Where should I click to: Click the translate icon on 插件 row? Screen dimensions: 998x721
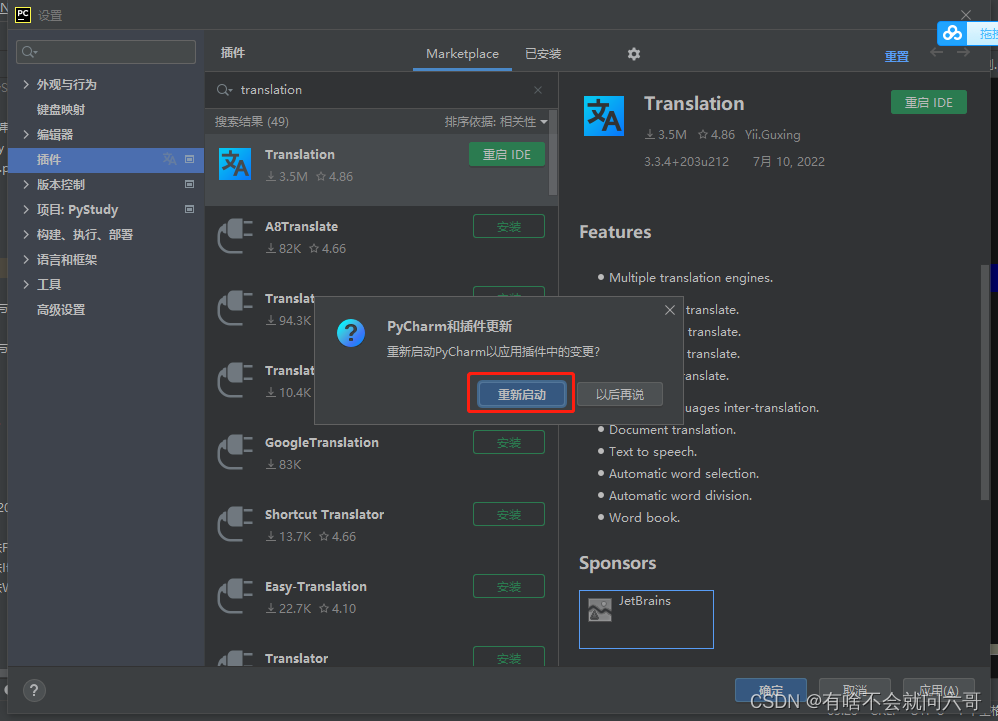169,158
